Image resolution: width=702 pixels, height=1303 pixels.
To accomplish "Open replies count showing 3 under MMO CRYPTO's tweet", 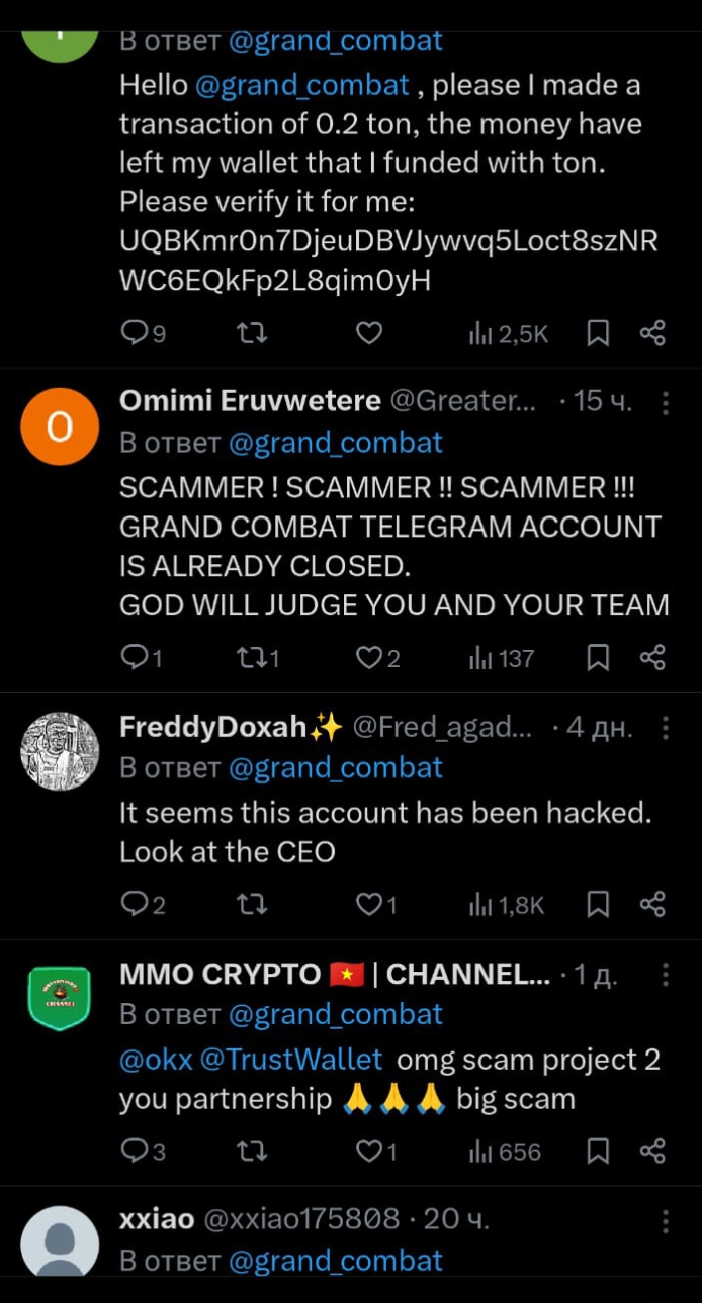I will tap(133, 1151).
